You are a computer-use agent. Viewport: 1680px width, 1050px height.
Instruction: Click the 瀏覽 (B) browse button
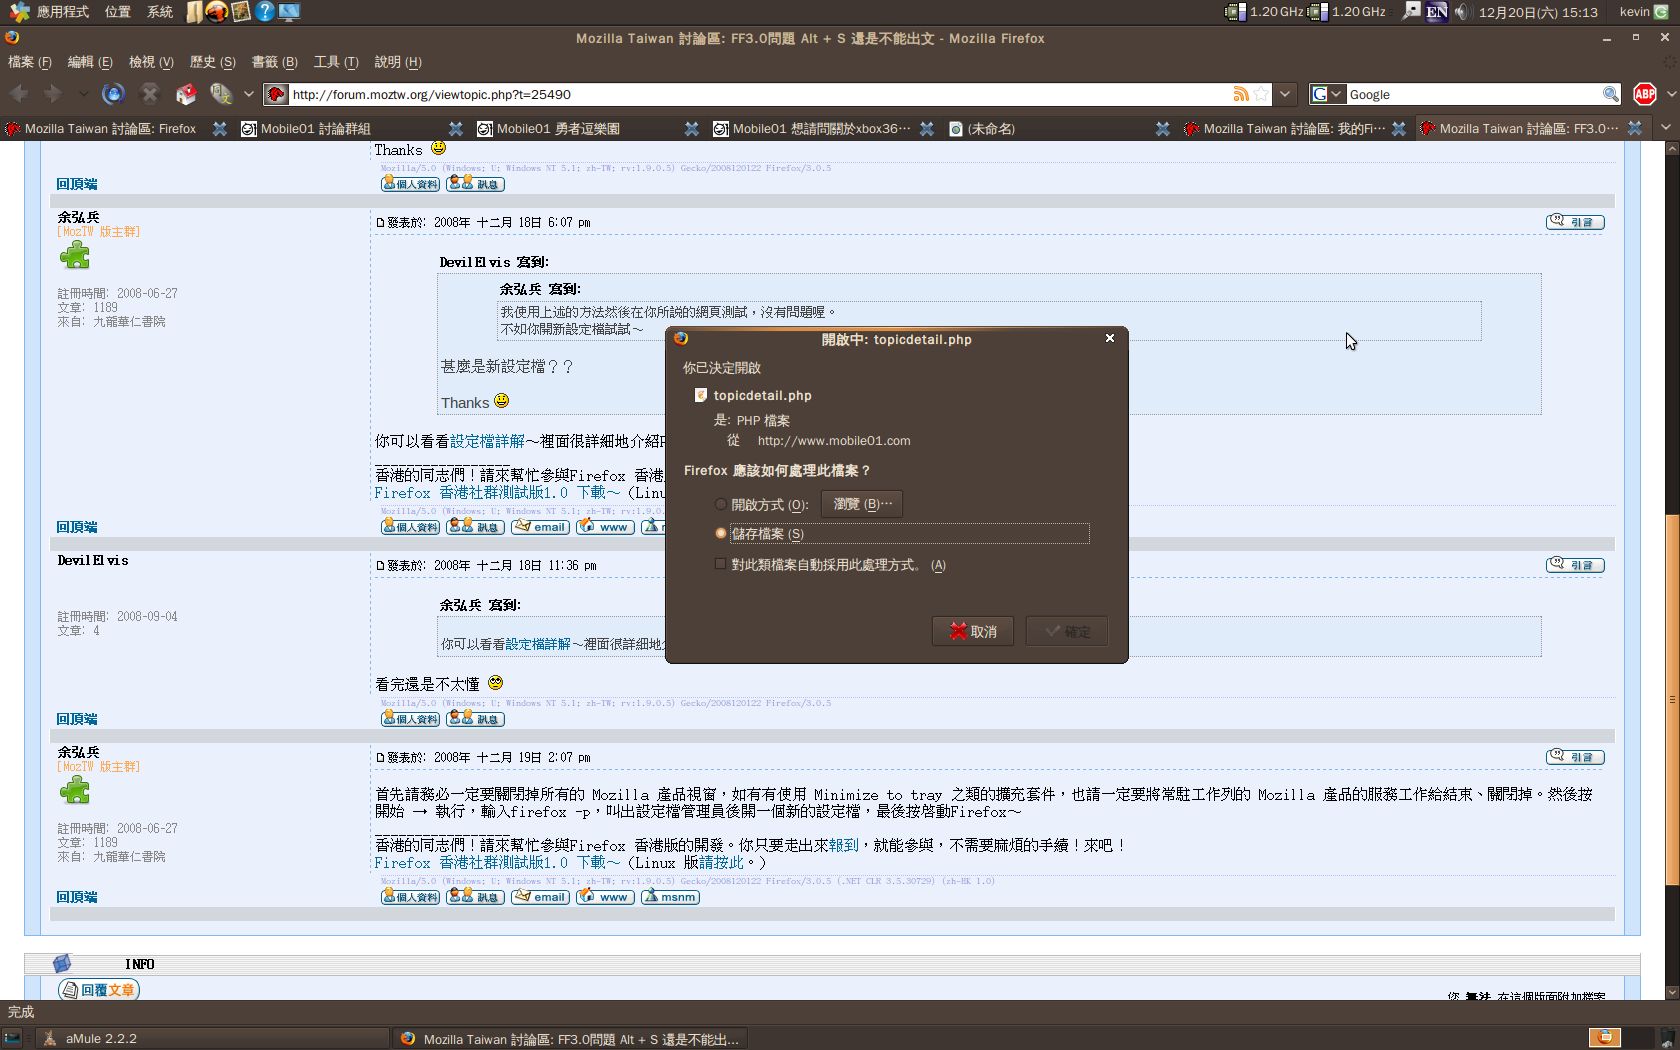[x=862, y=504]
